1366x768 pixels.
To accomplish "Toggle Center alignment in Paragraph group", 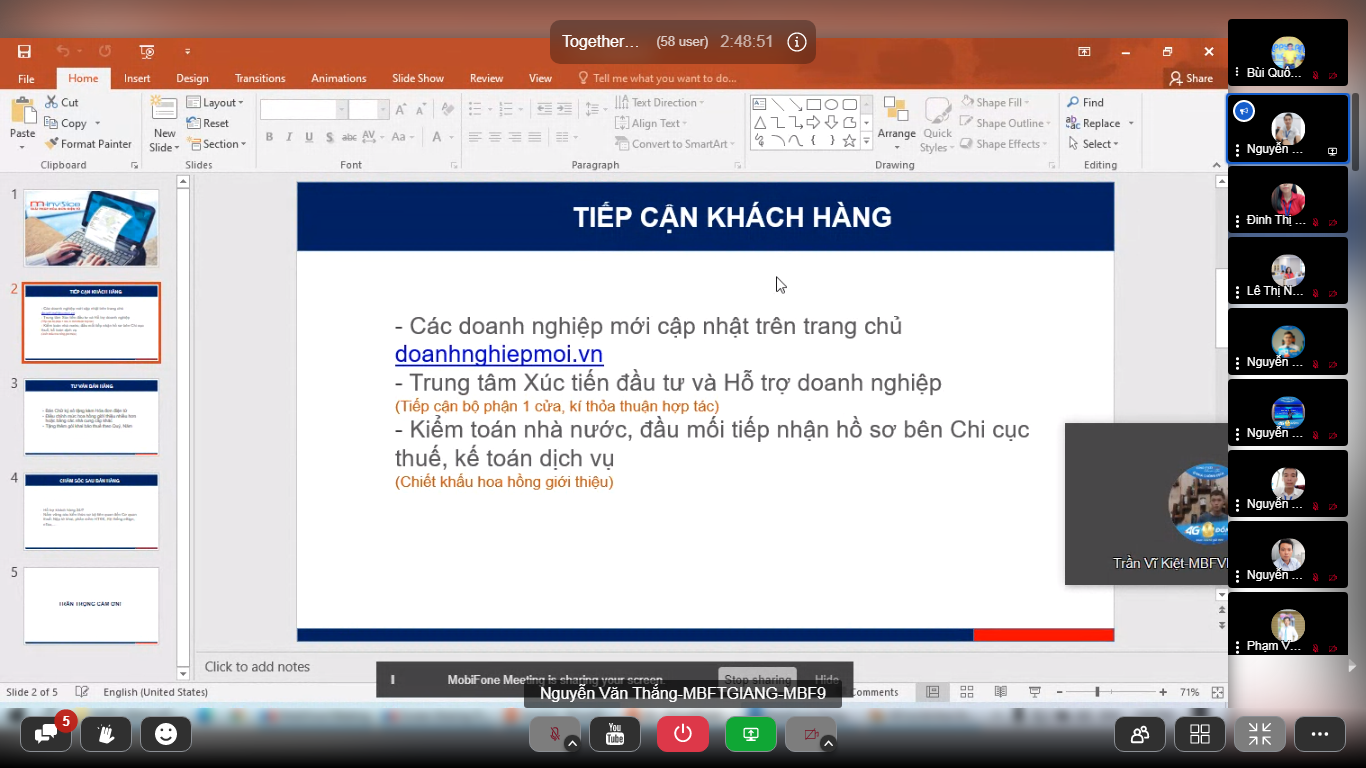I will click(495, 137).
